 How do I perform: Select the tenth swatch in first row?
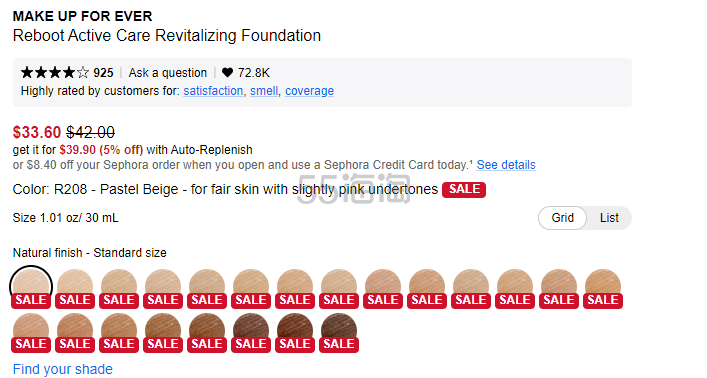[427, 288]
